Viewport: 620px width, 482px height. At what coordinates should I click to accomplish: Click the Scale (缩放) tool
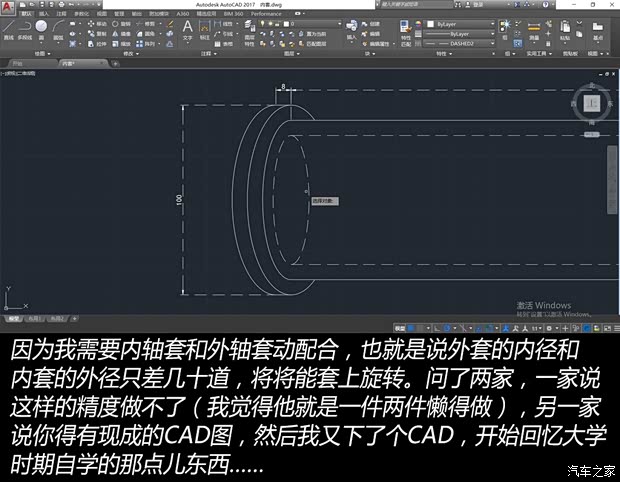click(x=121, y=44)
